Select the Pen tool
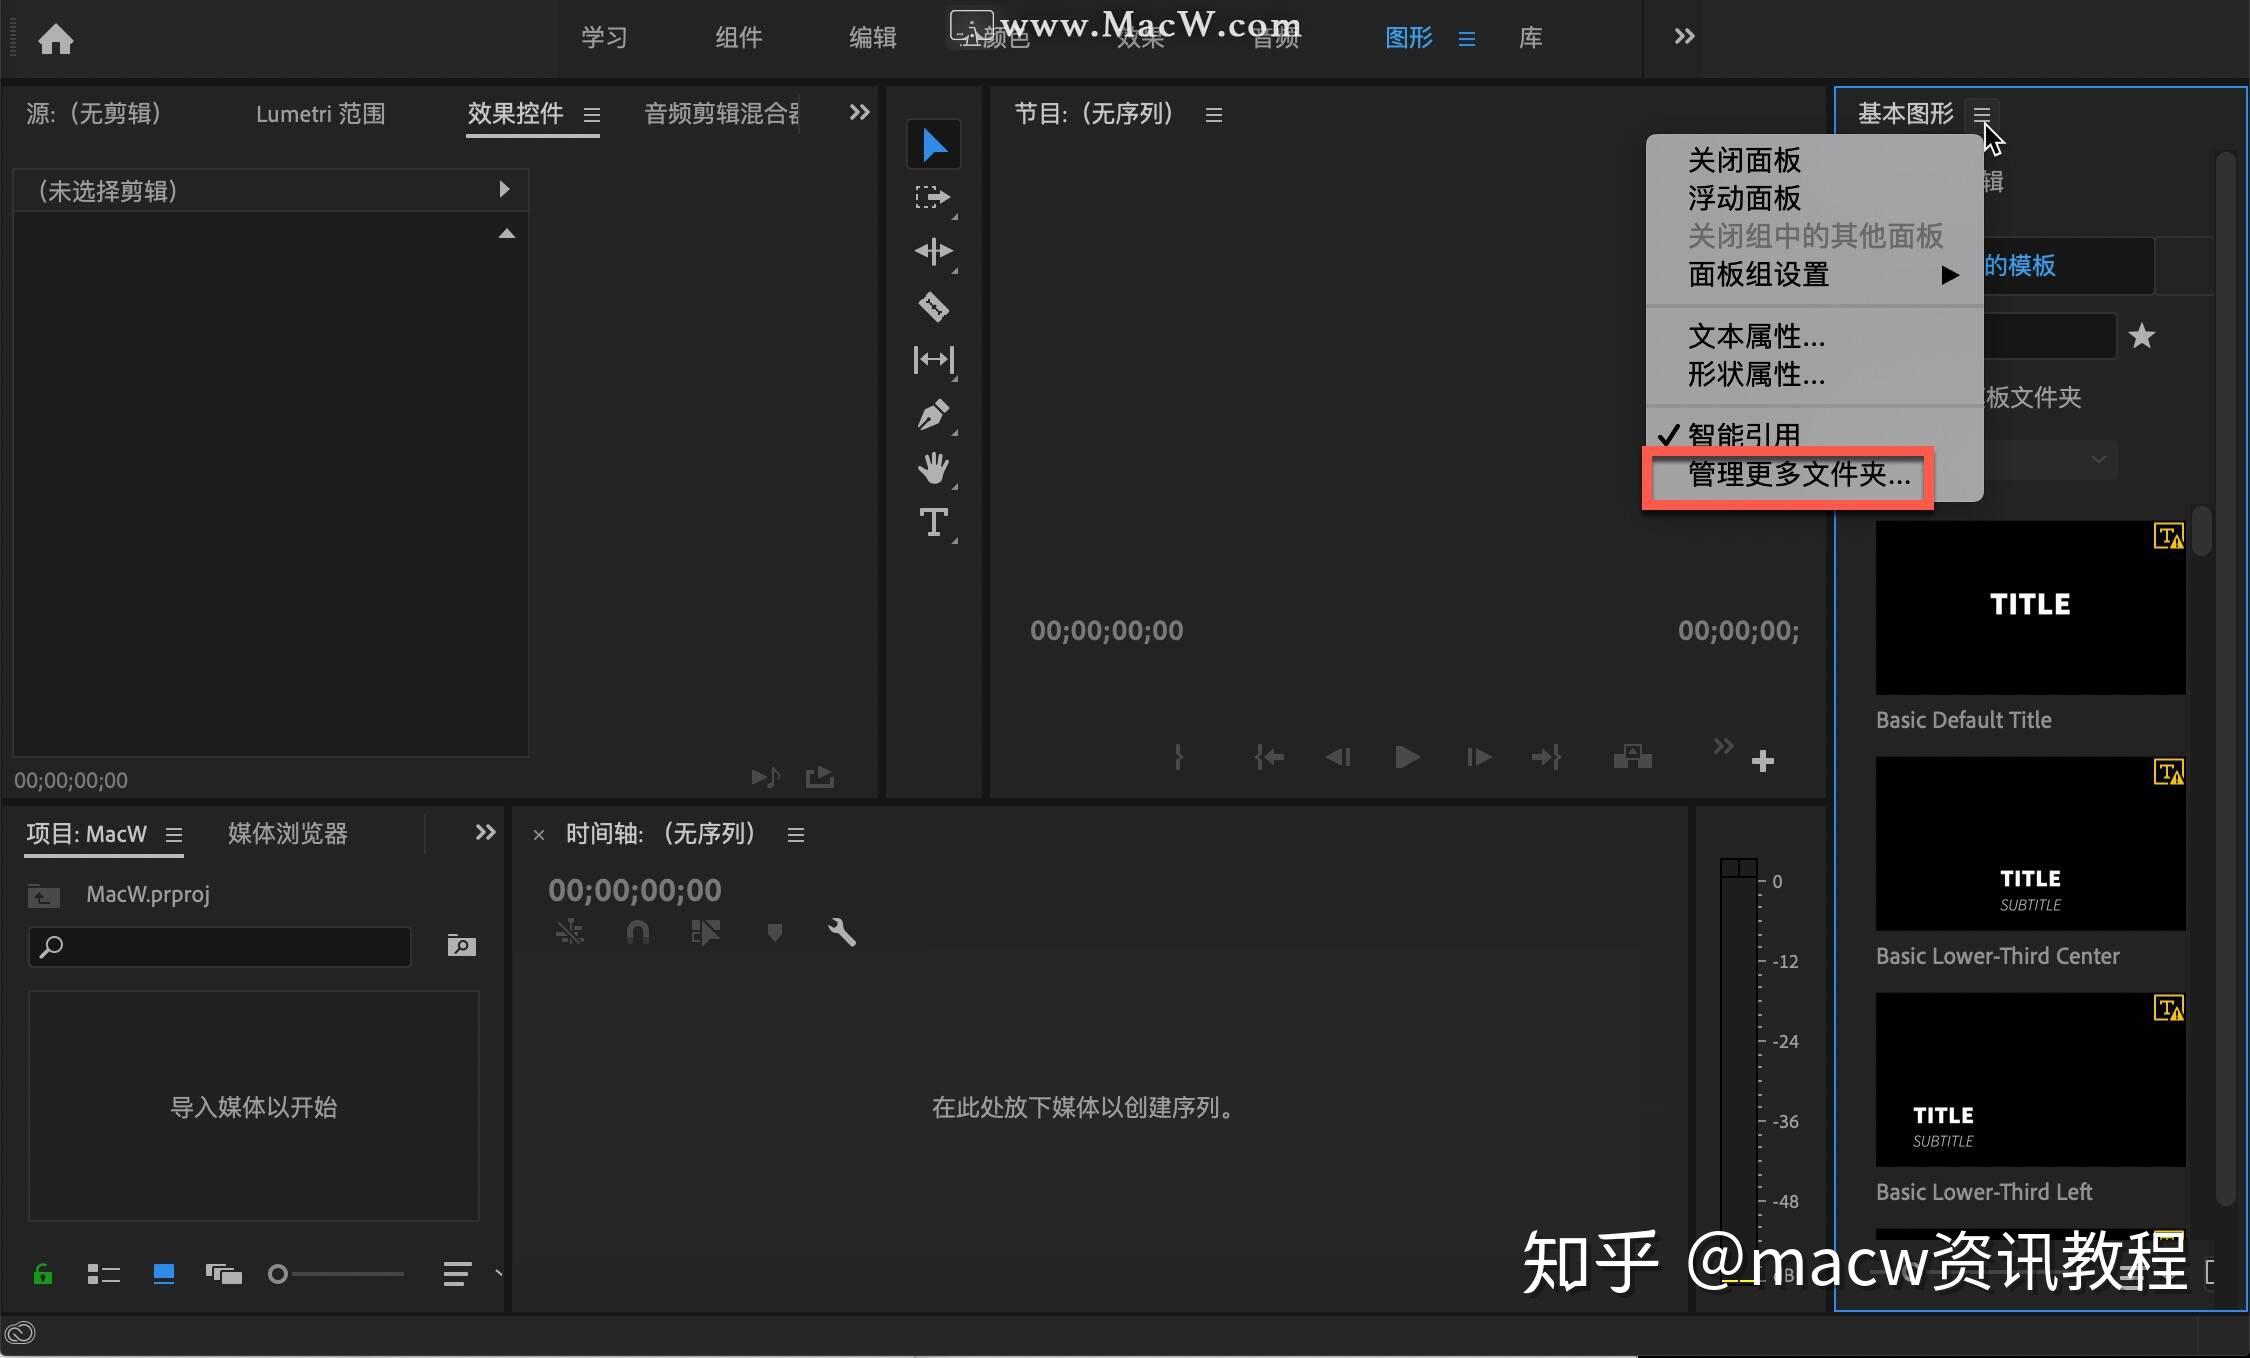Viewport: 2250px width, 1358px height. pyautogui.click(x=934, y=414)
